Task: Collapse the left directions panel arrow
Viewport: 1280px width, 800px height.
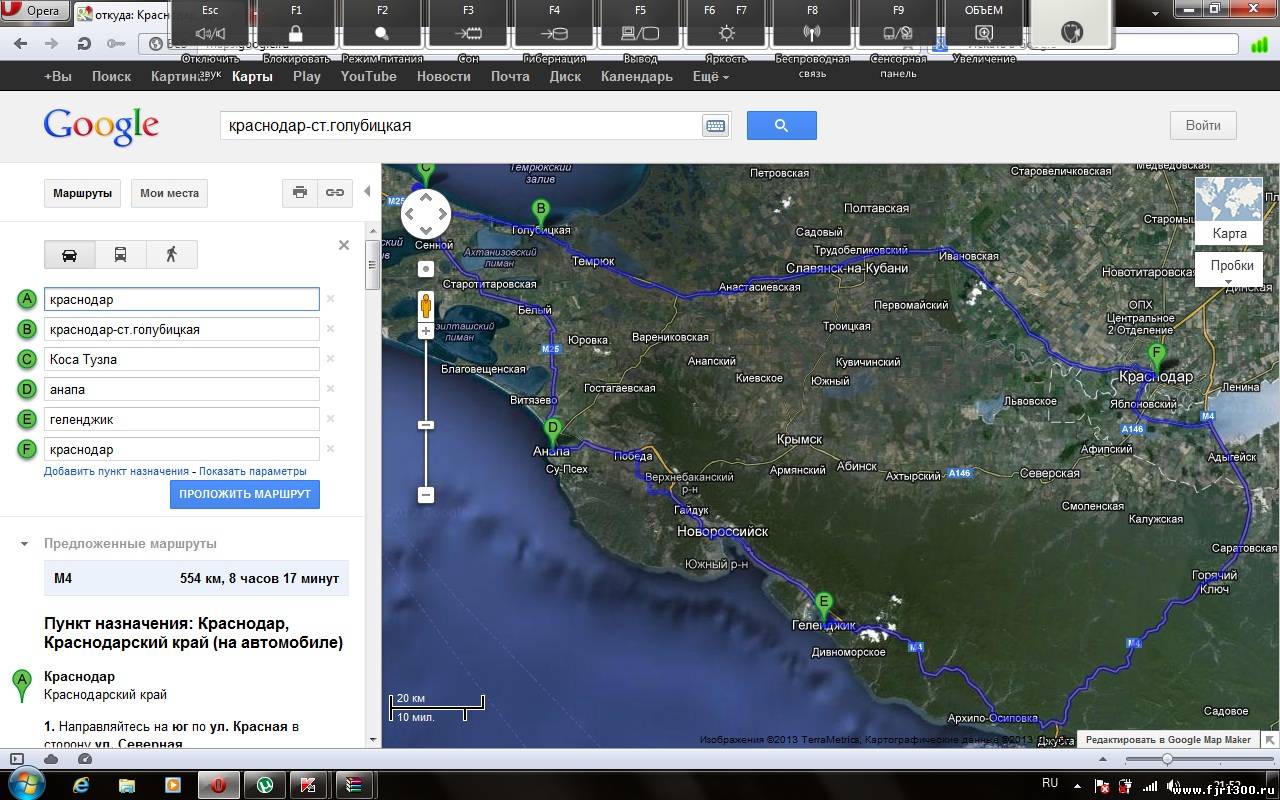Action: tap(367, 191)
